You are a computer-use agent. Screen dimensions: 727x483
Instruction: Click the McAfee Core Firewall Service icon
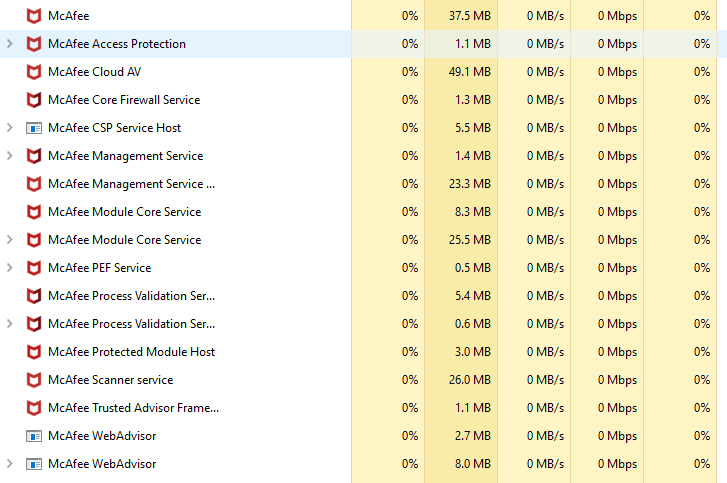[34, 100]
